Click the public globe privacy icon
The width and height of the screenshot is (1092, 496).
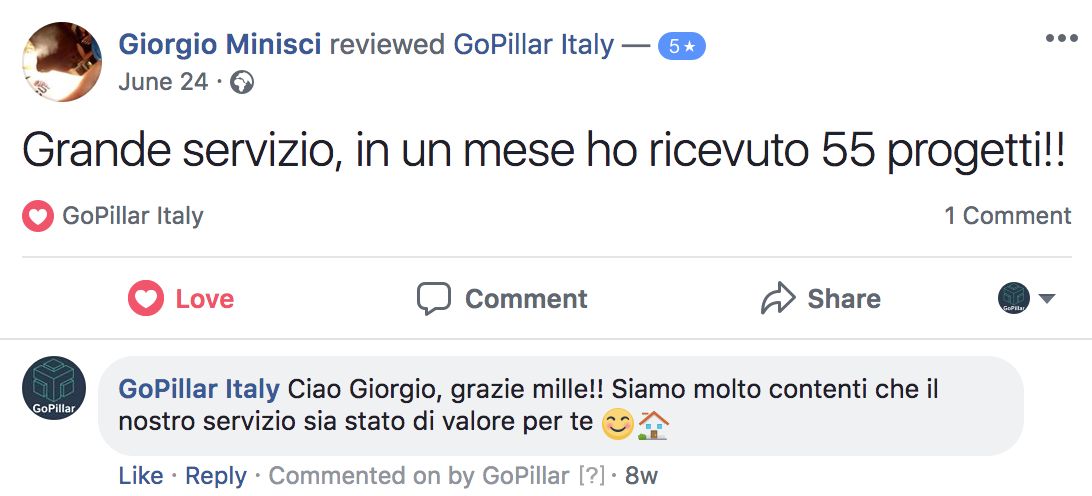[x=241, y=82]
